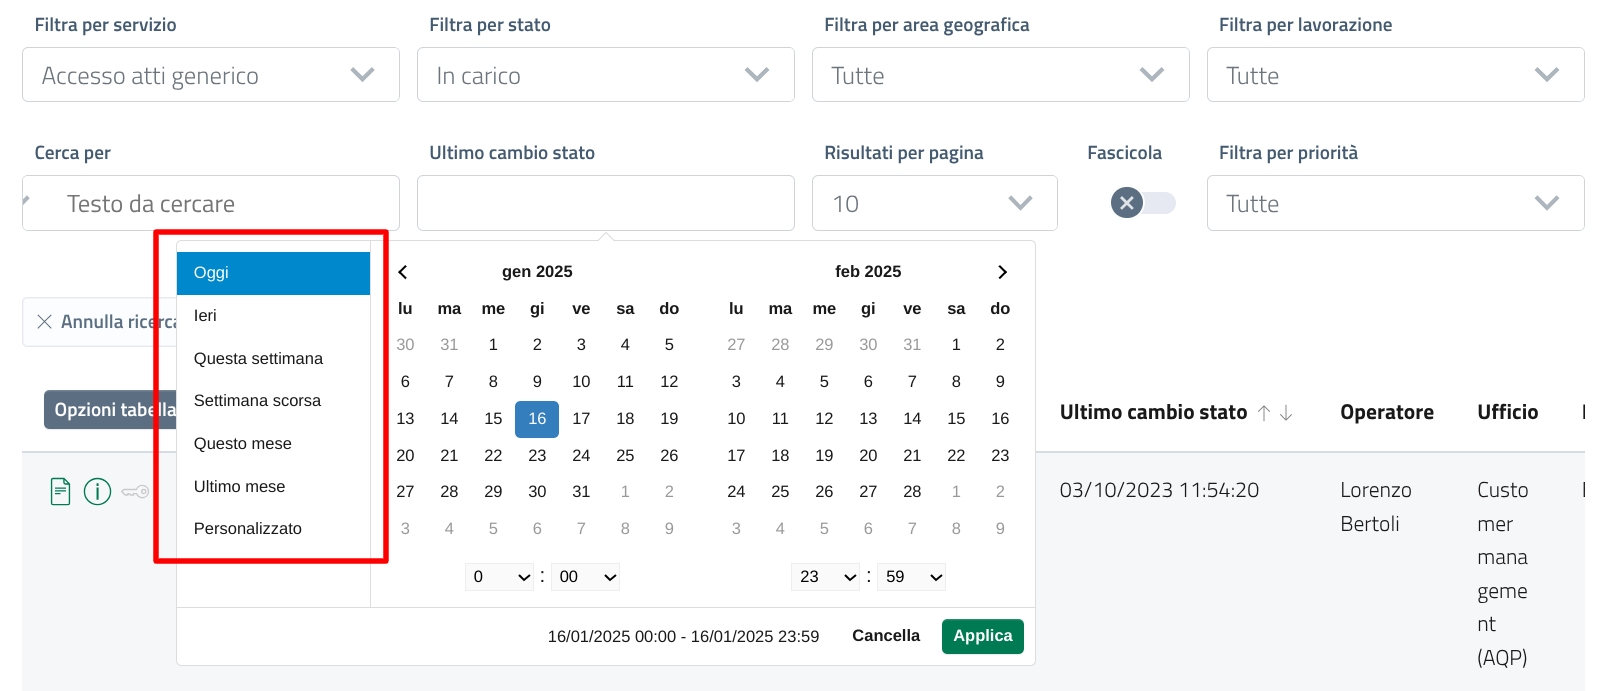Screen dimensions: 1599x691
Task: Click the X icon on Annulla ricerca
Action: point(44,322)
